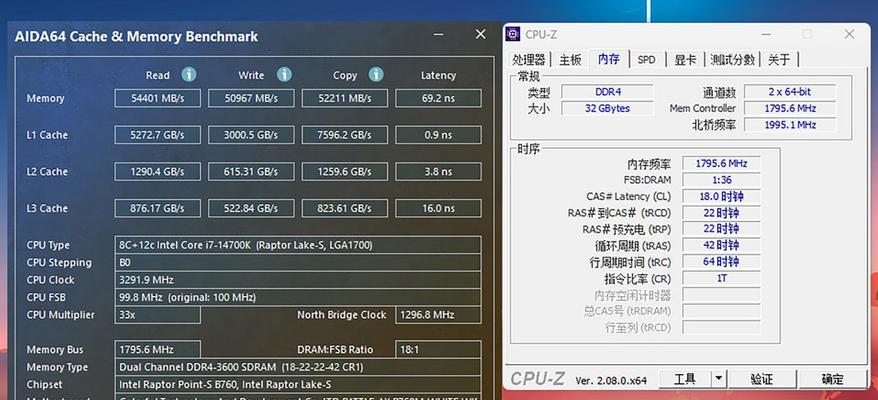
Task: Click the 确定 button in CPU-Z
Action: tap(833, 379)
